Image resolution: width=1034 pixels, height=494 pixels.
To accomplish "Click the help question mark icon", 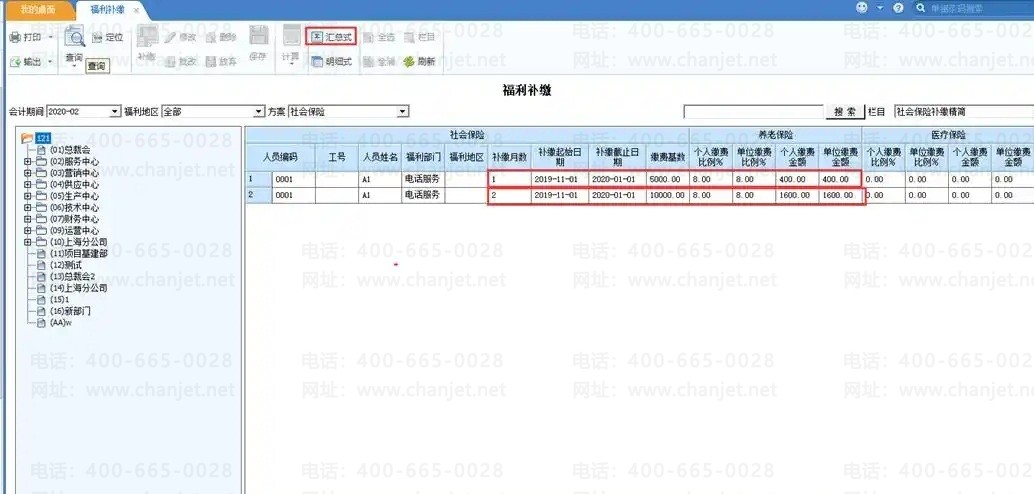I will tap(898, 8).
